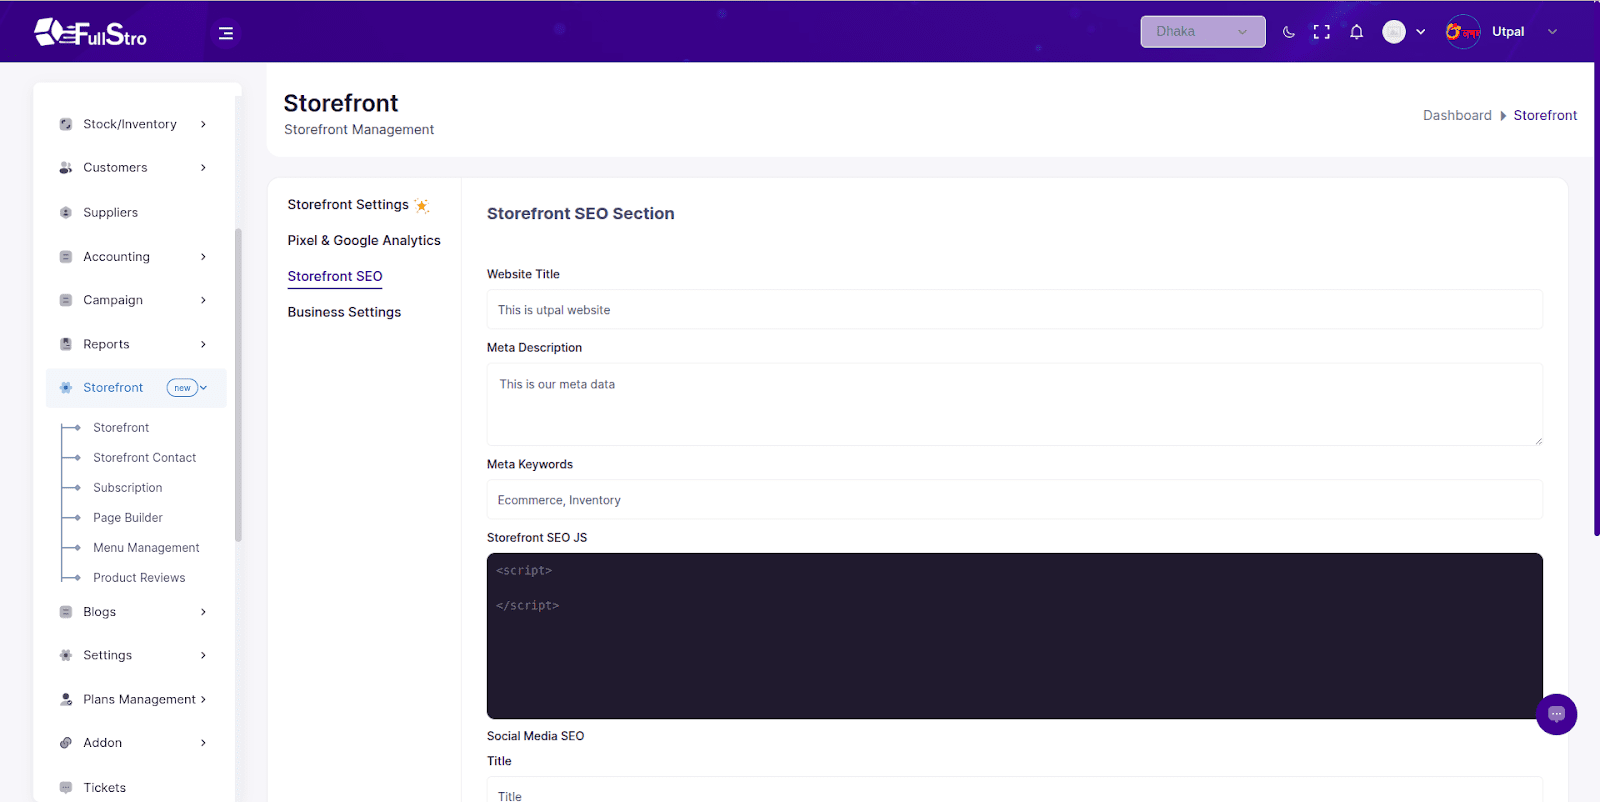This screenshot has height=802, width=1600.
Task: Toggle dark mode with the moon icon
Action: [x=1289, y=32]
